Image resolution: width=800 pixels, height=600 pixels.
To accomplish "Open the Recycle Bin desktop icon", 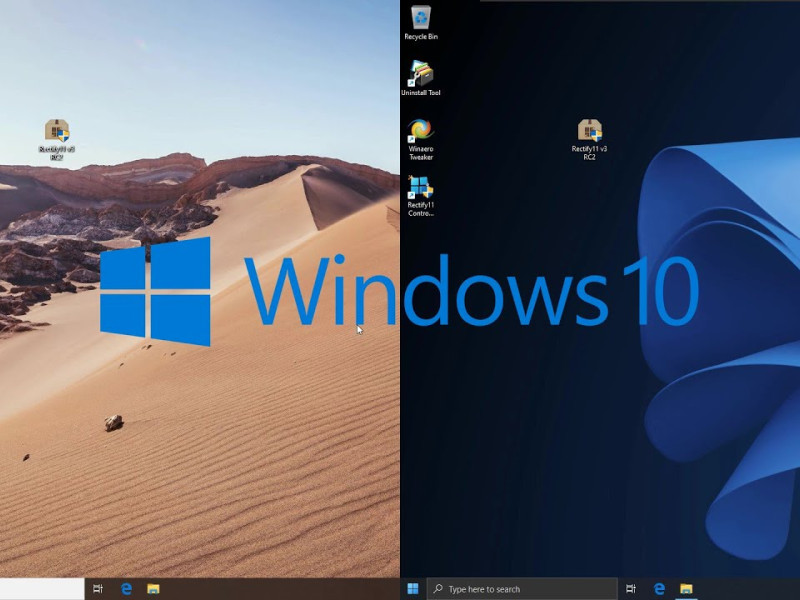I will [421, 22].
